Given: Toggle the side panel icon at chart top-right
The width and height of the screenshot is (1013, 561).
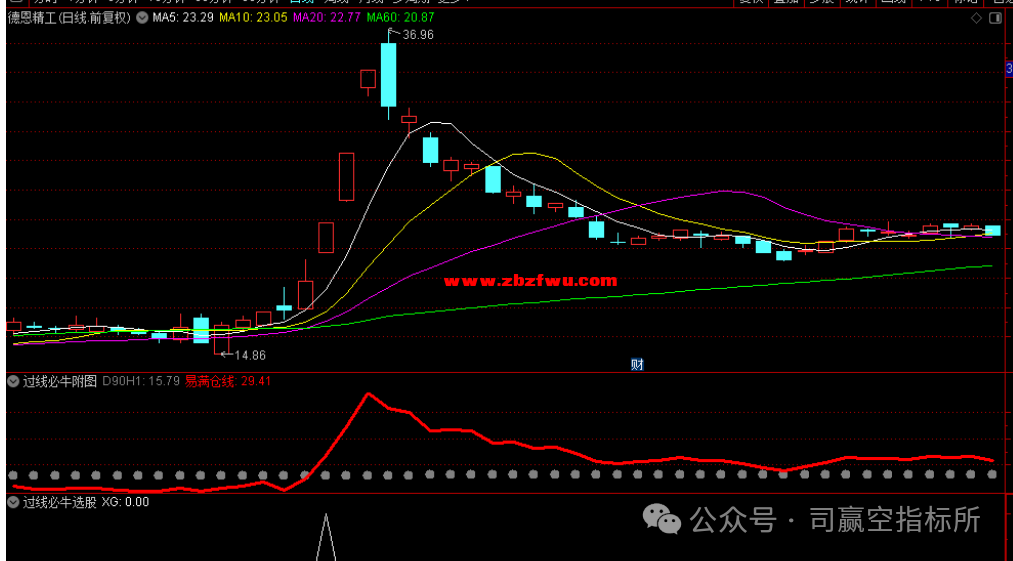Looking at the screenshot, I should click(x=995, y=19).
